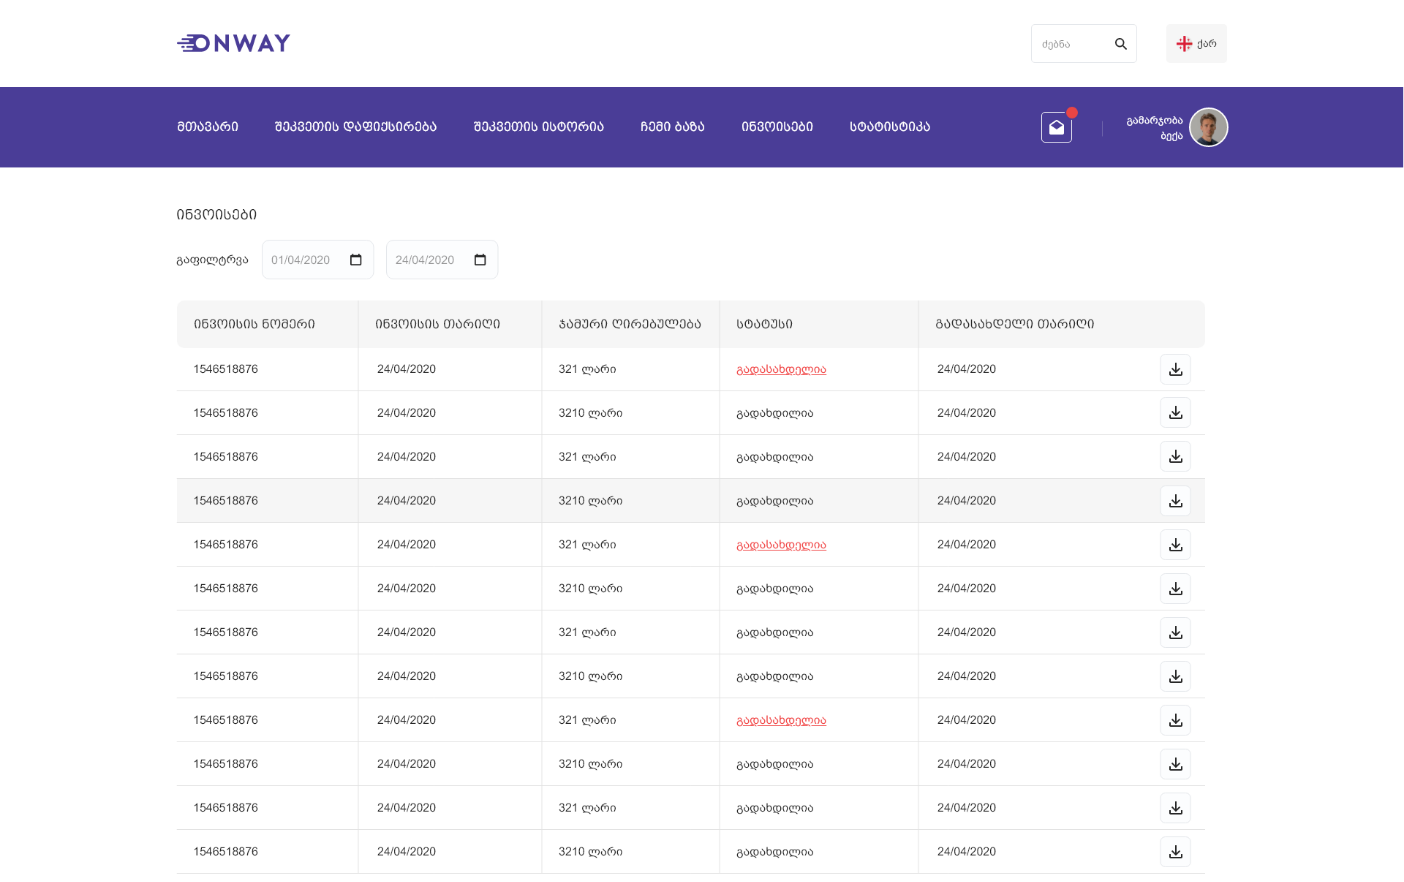Open the mail notifications icon
The height and width of the screenshot is (882, 1404).
[1056, 127]
